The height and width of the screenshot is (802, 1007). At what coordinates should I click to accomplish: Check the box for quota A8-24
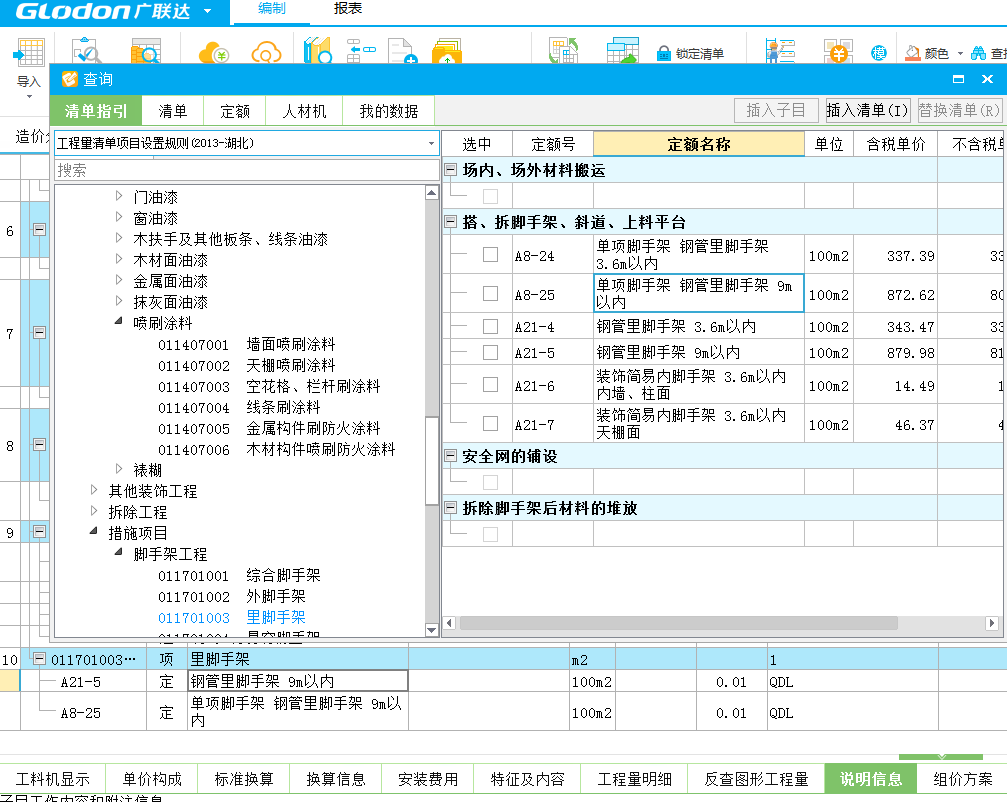[x=490, y=255]
